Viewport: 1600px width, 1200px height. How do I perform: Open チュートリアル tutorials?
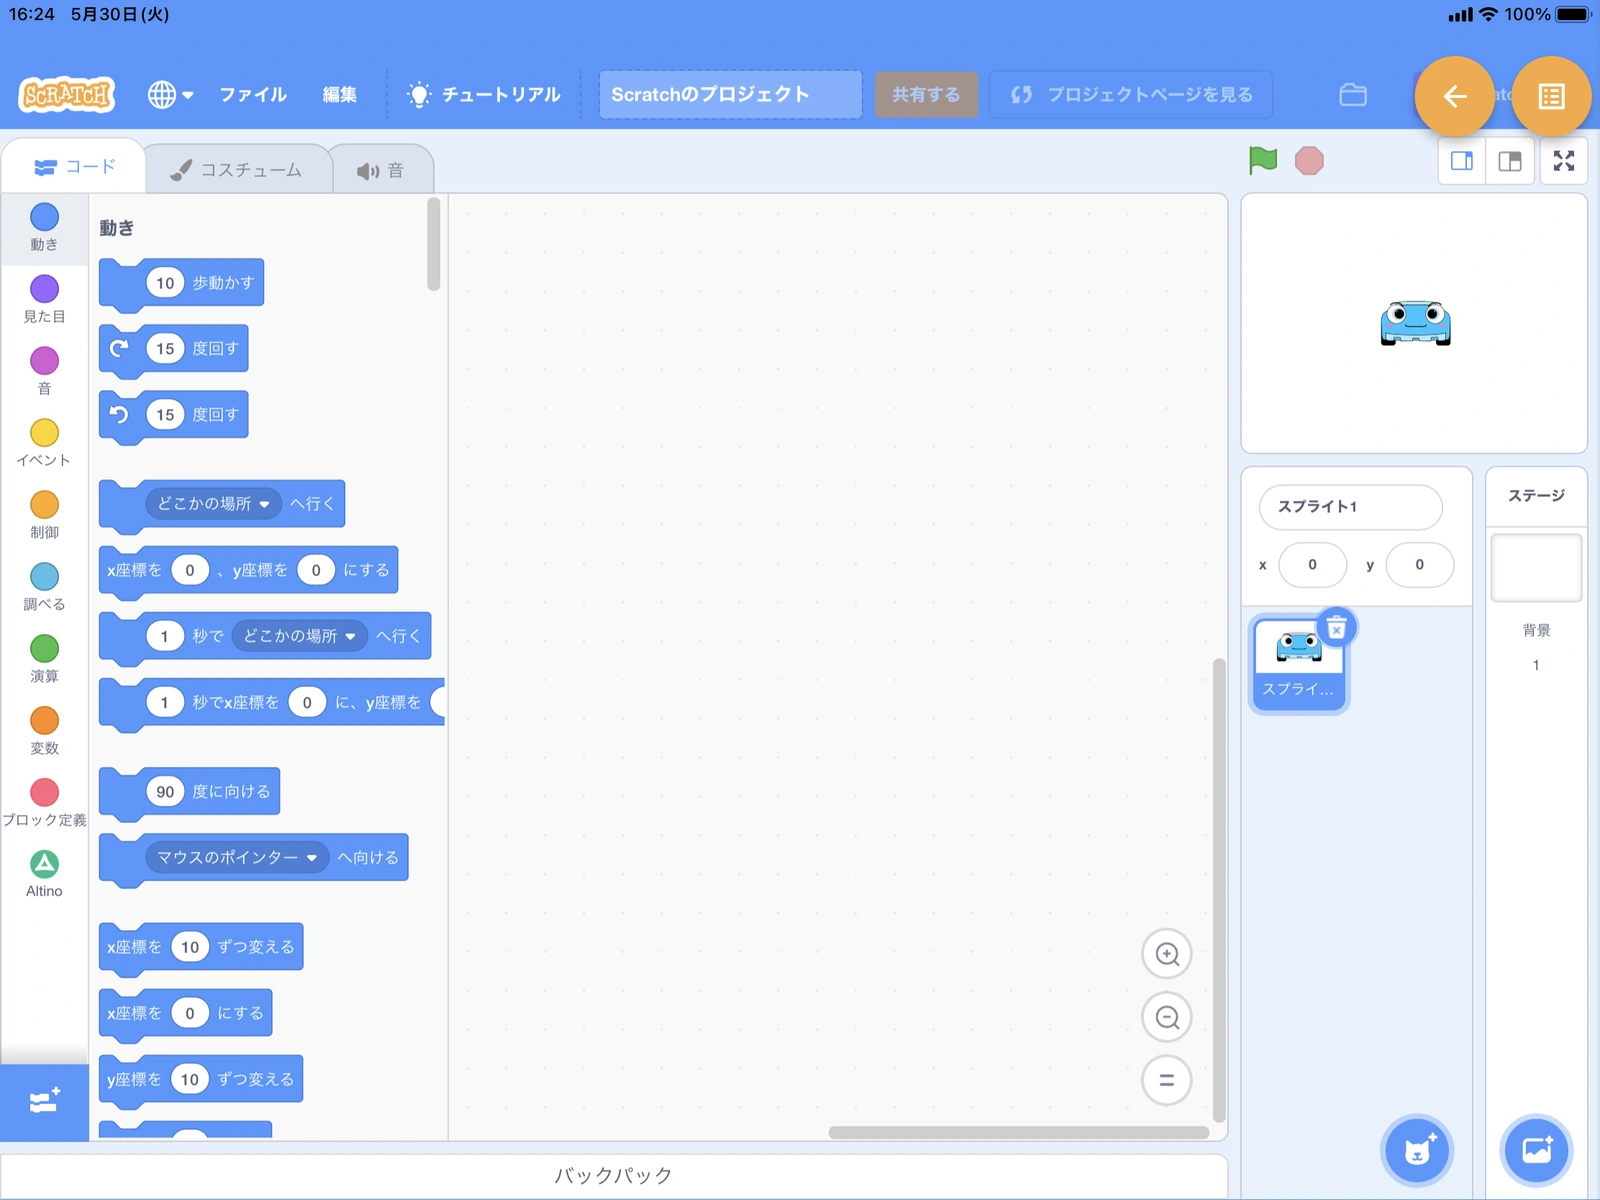[x=484, y=95]
